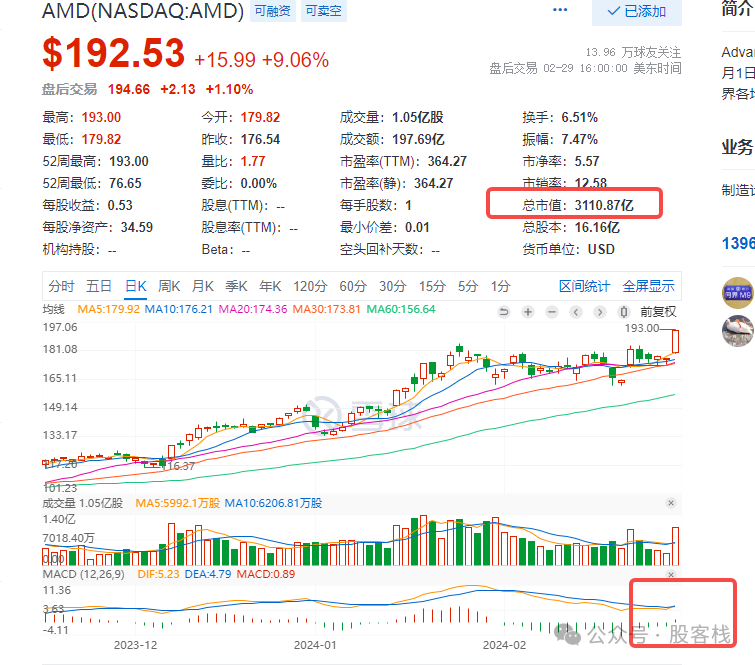
Task: Click the 2024-02 date axis label
Action: [x=504, y=645]
